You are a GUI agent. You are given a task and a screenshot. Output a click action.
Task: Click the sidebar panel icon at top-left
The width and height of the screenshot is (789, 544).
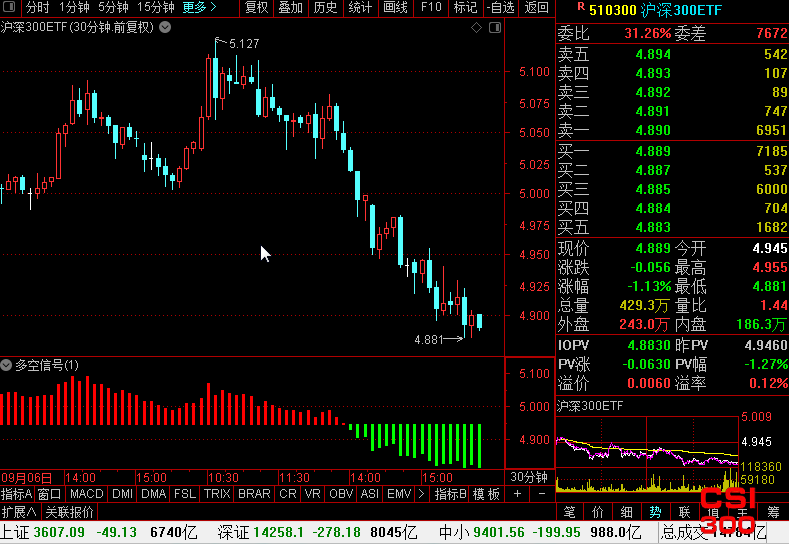tap(9, 7)
